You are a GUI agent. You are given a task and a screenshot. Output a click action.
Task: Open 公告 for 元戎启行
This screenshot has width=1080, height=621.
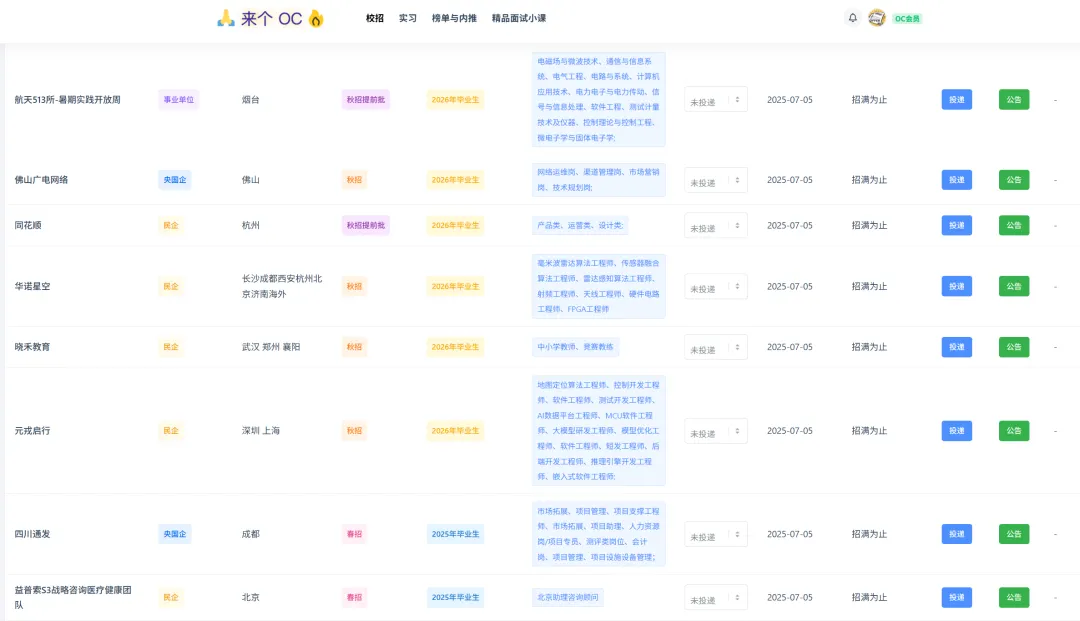(x=1014, y=430)
